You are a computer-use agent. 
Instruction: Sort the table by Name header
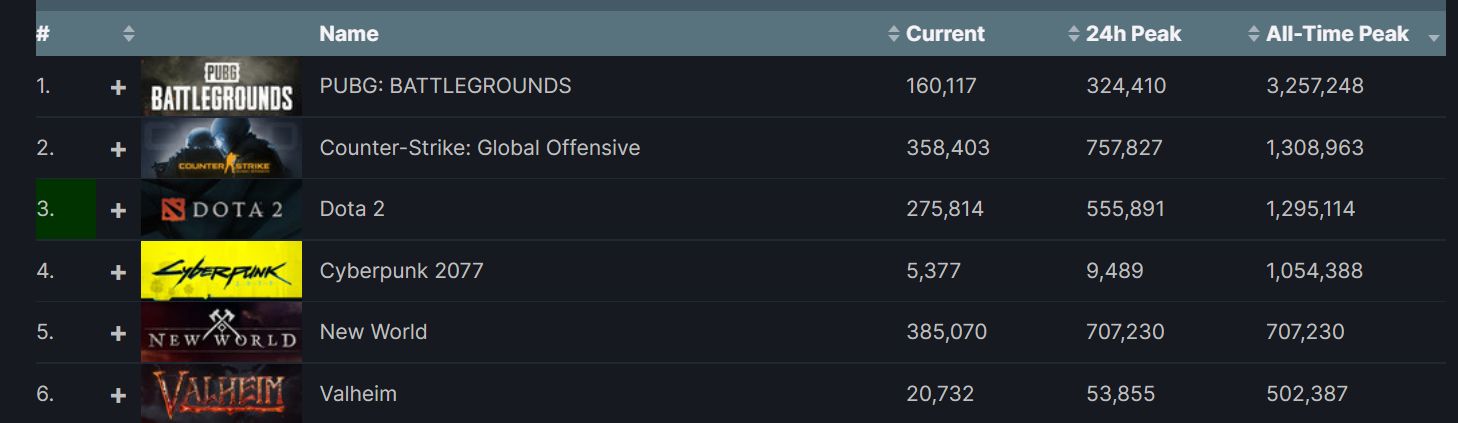(x=349, y=34)
